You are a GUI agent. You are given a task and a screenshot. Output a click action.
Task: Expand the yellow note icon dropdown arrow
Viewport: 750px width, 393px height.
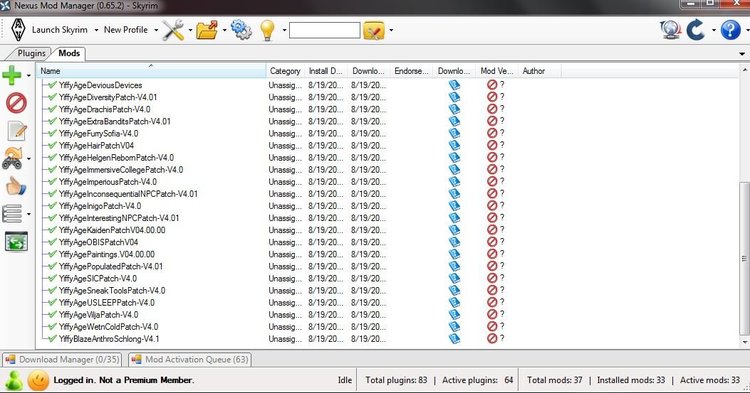(391, 30)
